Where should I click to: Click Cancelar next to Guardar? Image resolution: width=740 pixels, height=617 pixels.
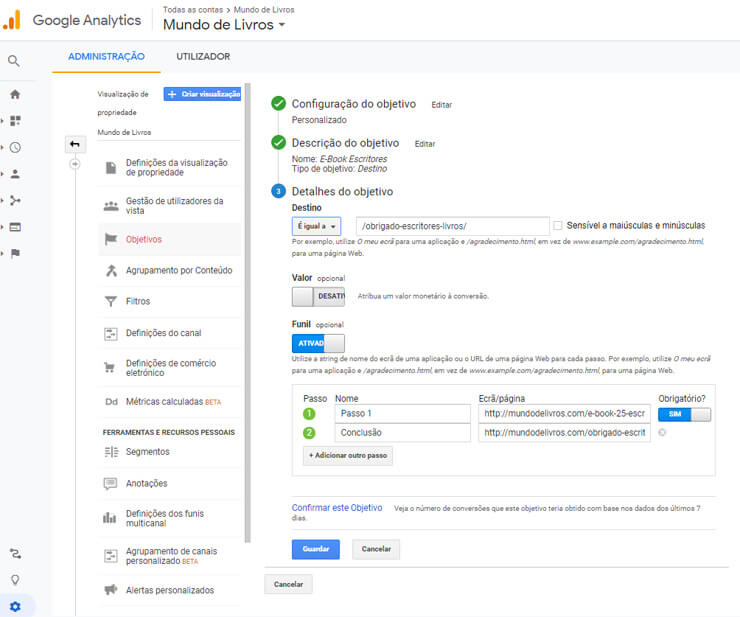(x=376, y=549)
